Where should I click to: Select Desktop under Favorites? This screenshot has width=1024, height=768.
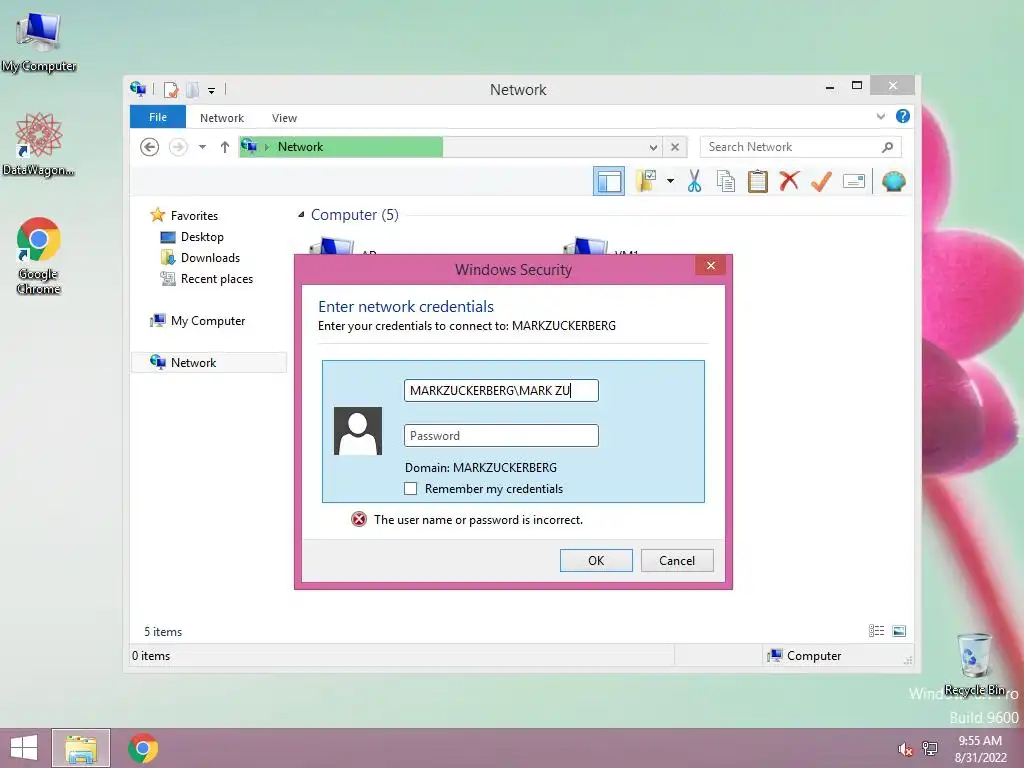(x=202, y=236)
